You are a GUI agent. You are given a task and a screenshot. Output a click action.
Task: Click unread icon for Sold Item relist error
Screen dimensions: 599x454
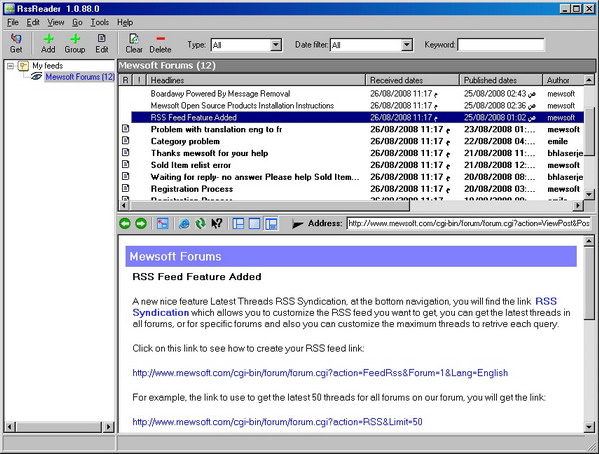coord(125,164)
